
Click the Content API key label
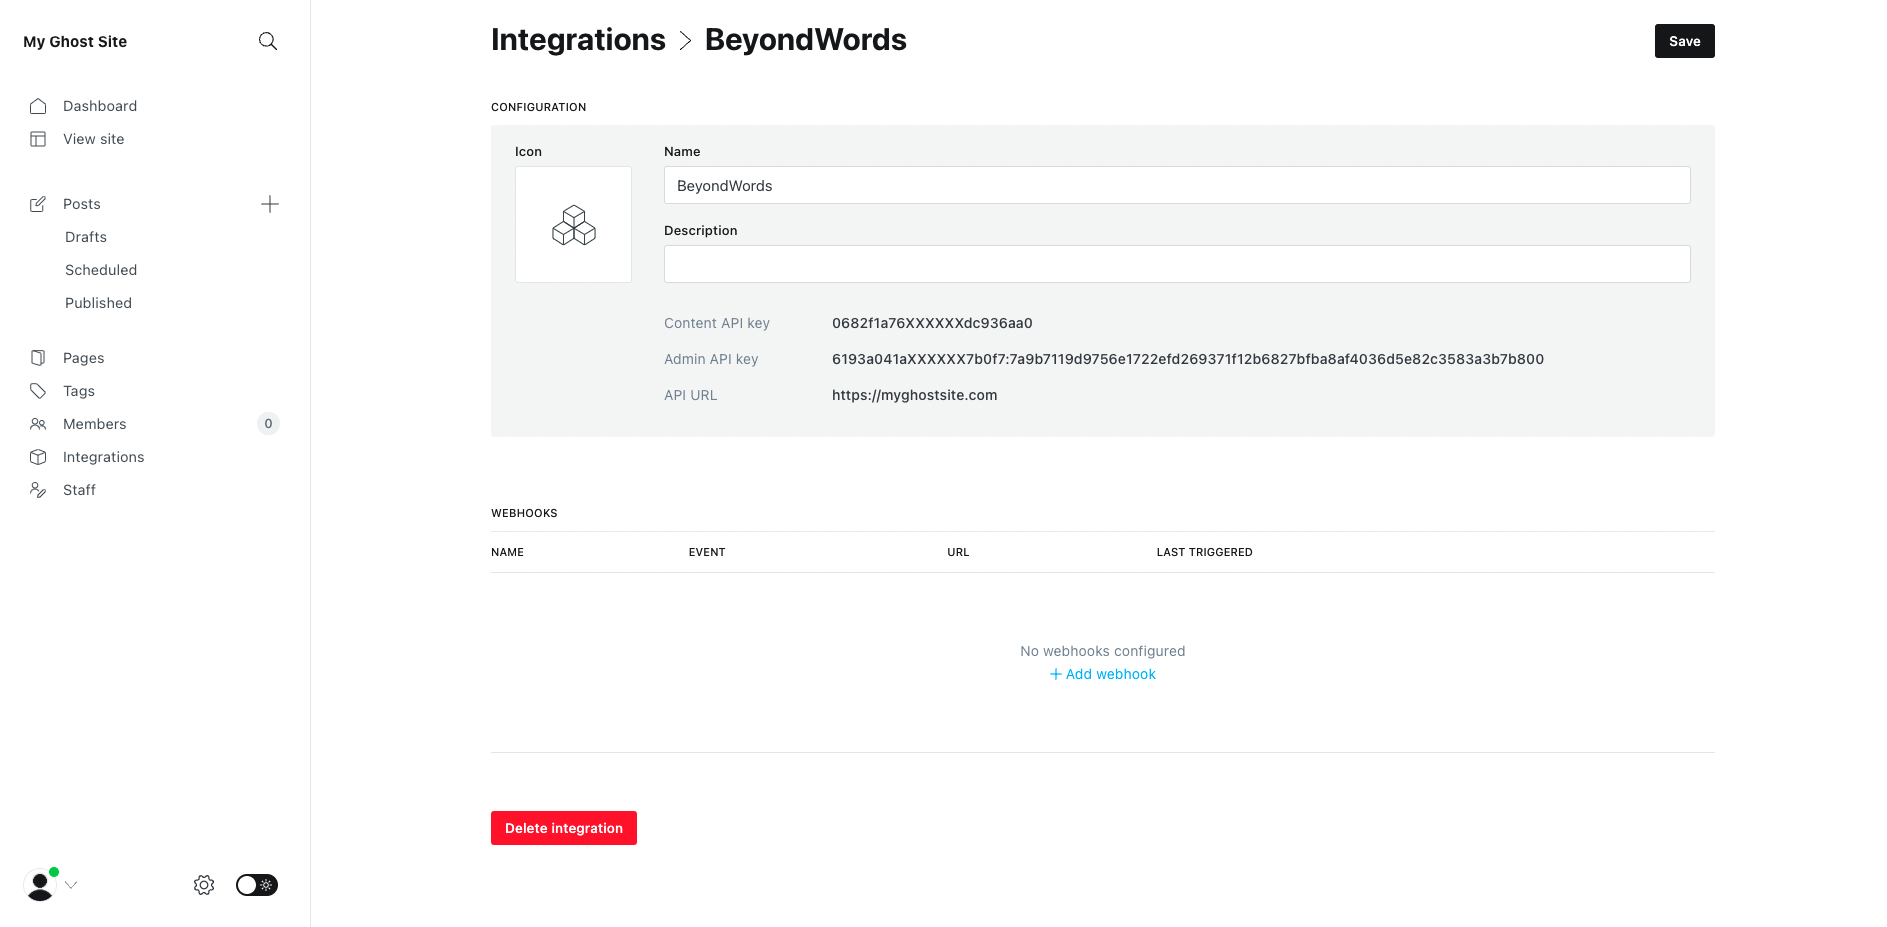tap(717, 323)
